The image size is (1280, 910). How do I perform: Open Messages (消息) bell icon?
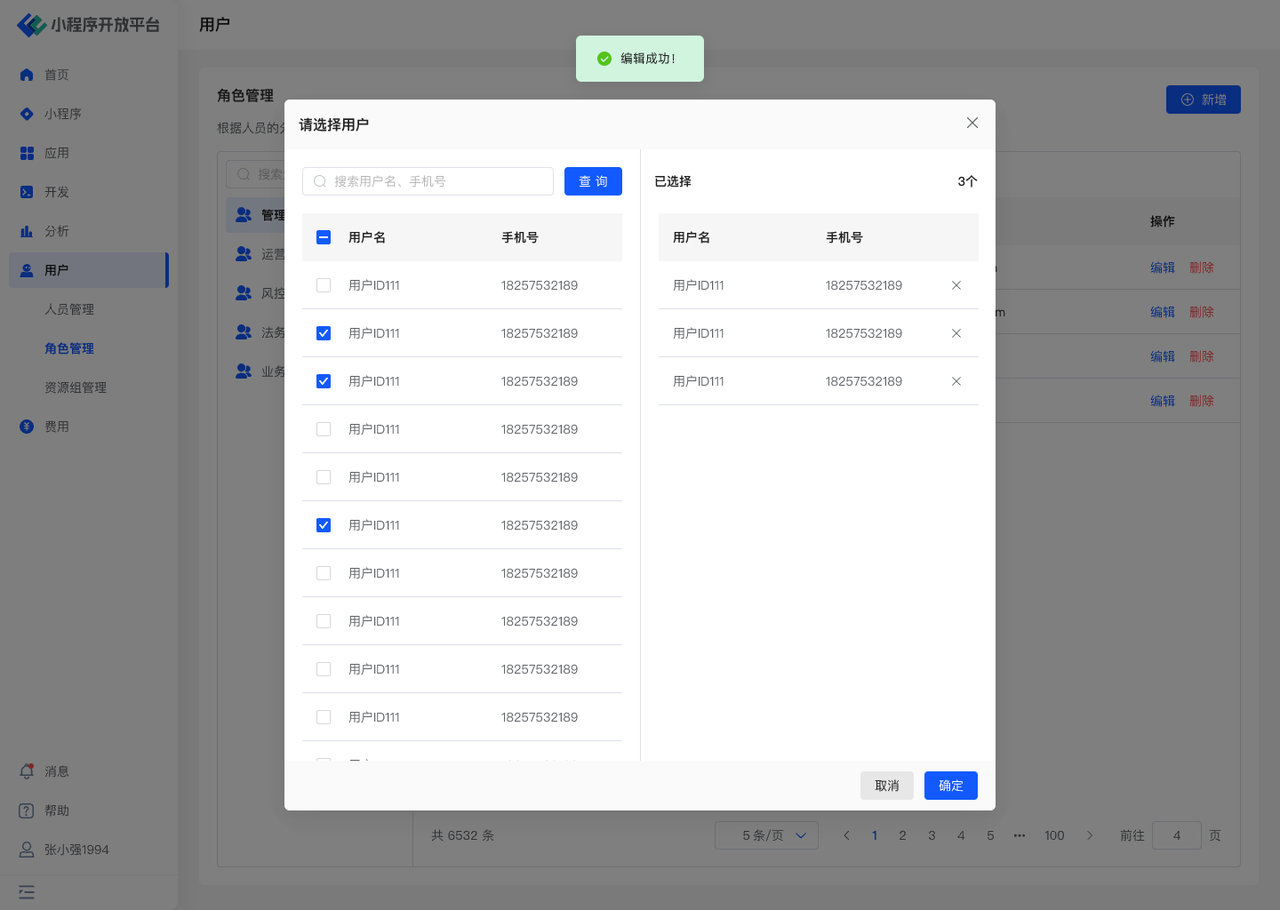27,772
